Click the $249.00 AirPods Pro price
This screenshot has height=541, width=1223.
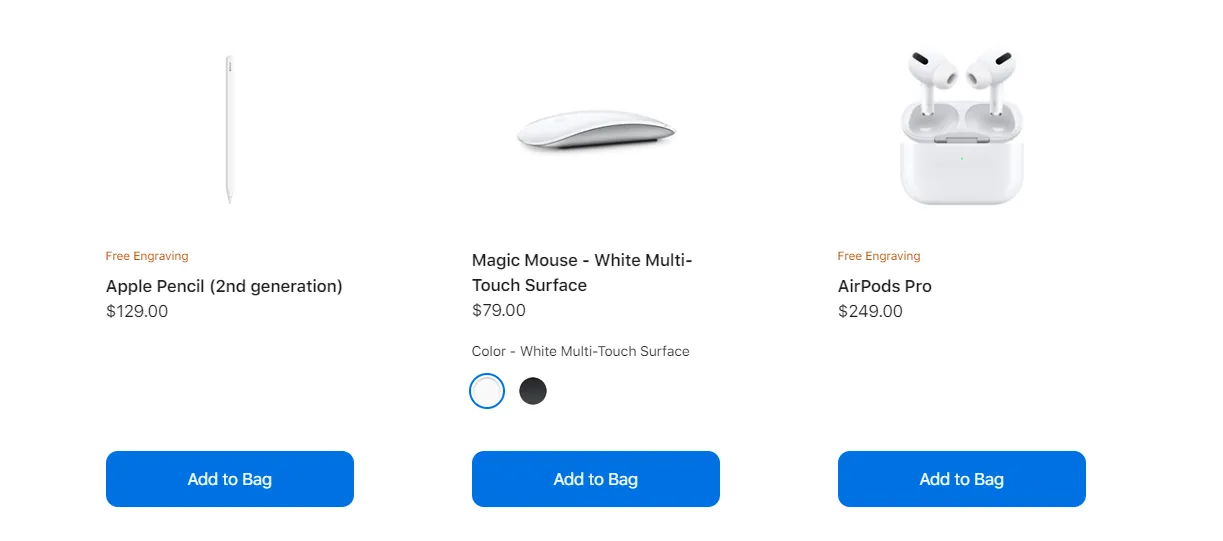click(870, 311)
